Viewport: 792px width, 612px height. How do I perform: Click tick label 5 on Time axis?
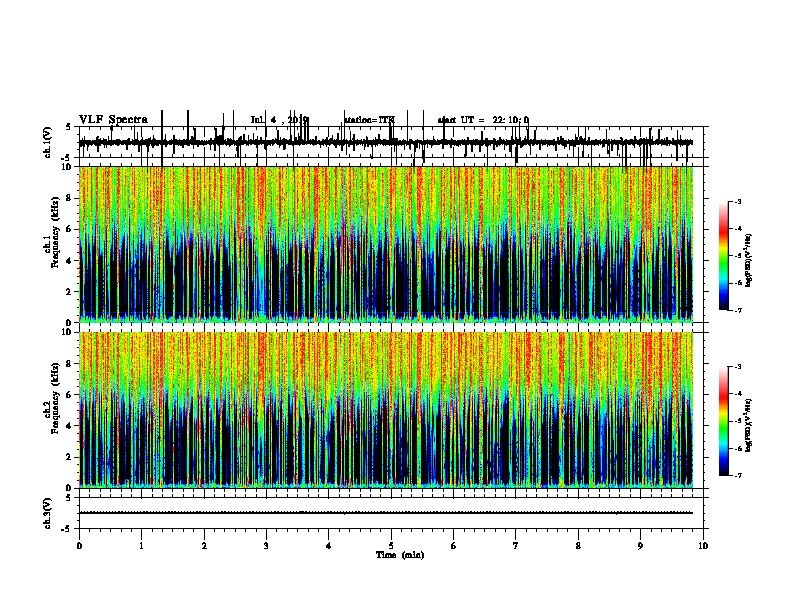tap(391, 546)
